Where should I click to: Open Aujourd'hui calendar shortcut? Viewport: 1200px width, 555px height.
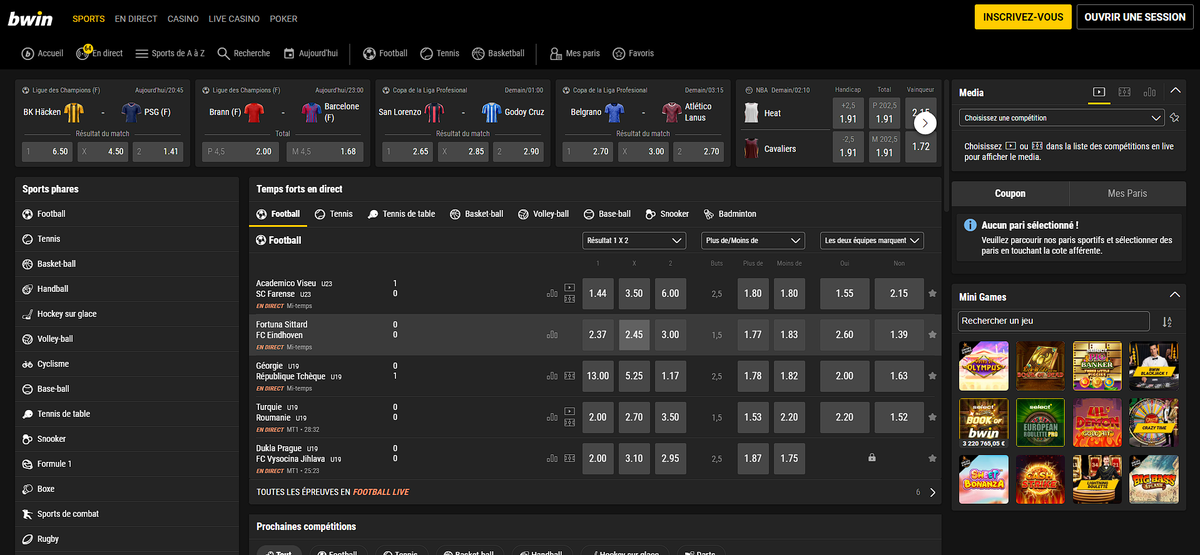coord(311,53)
